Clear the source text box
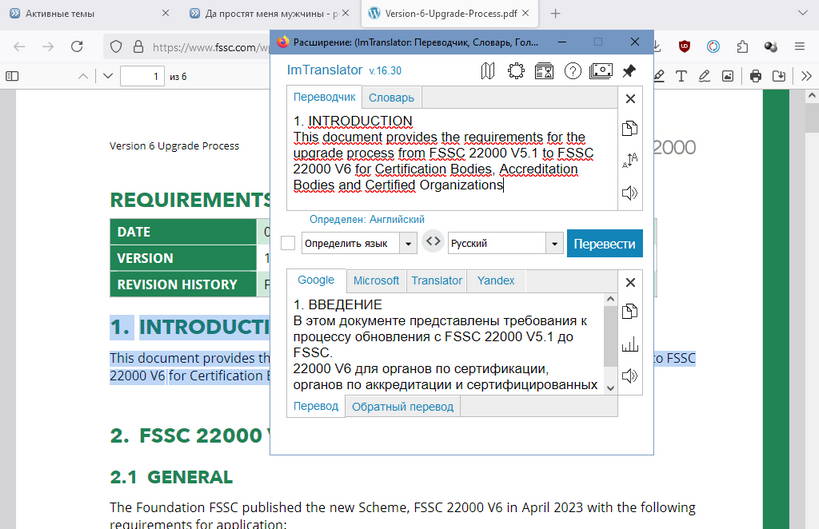Screen dimensions: 819x529 [x=630, y=99]
